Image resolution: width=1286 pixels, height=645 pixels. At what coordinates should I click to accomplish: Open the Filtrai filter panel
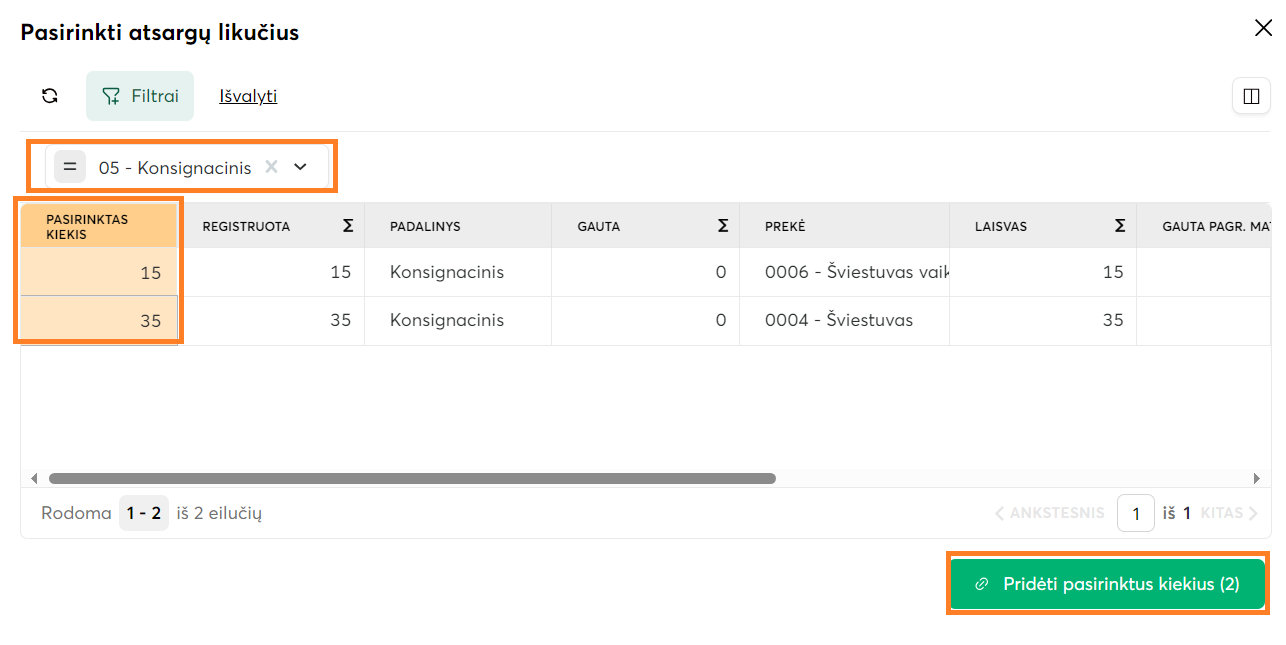140,96
